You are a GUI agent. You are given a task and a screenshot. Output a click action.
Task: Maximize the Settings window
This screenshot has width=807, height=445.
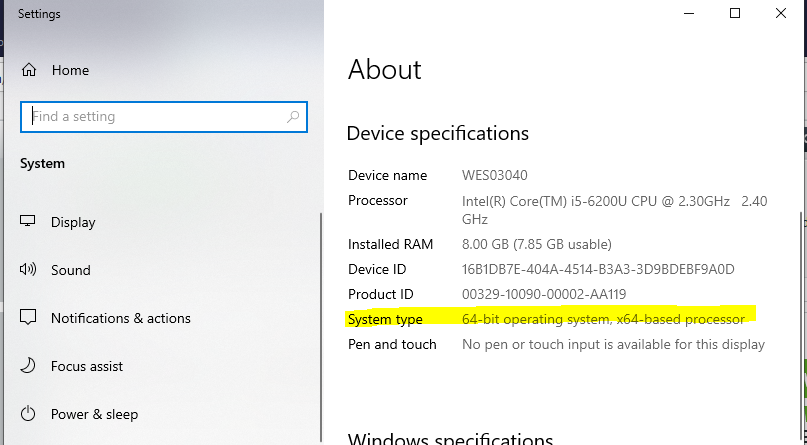click(735, 13)
